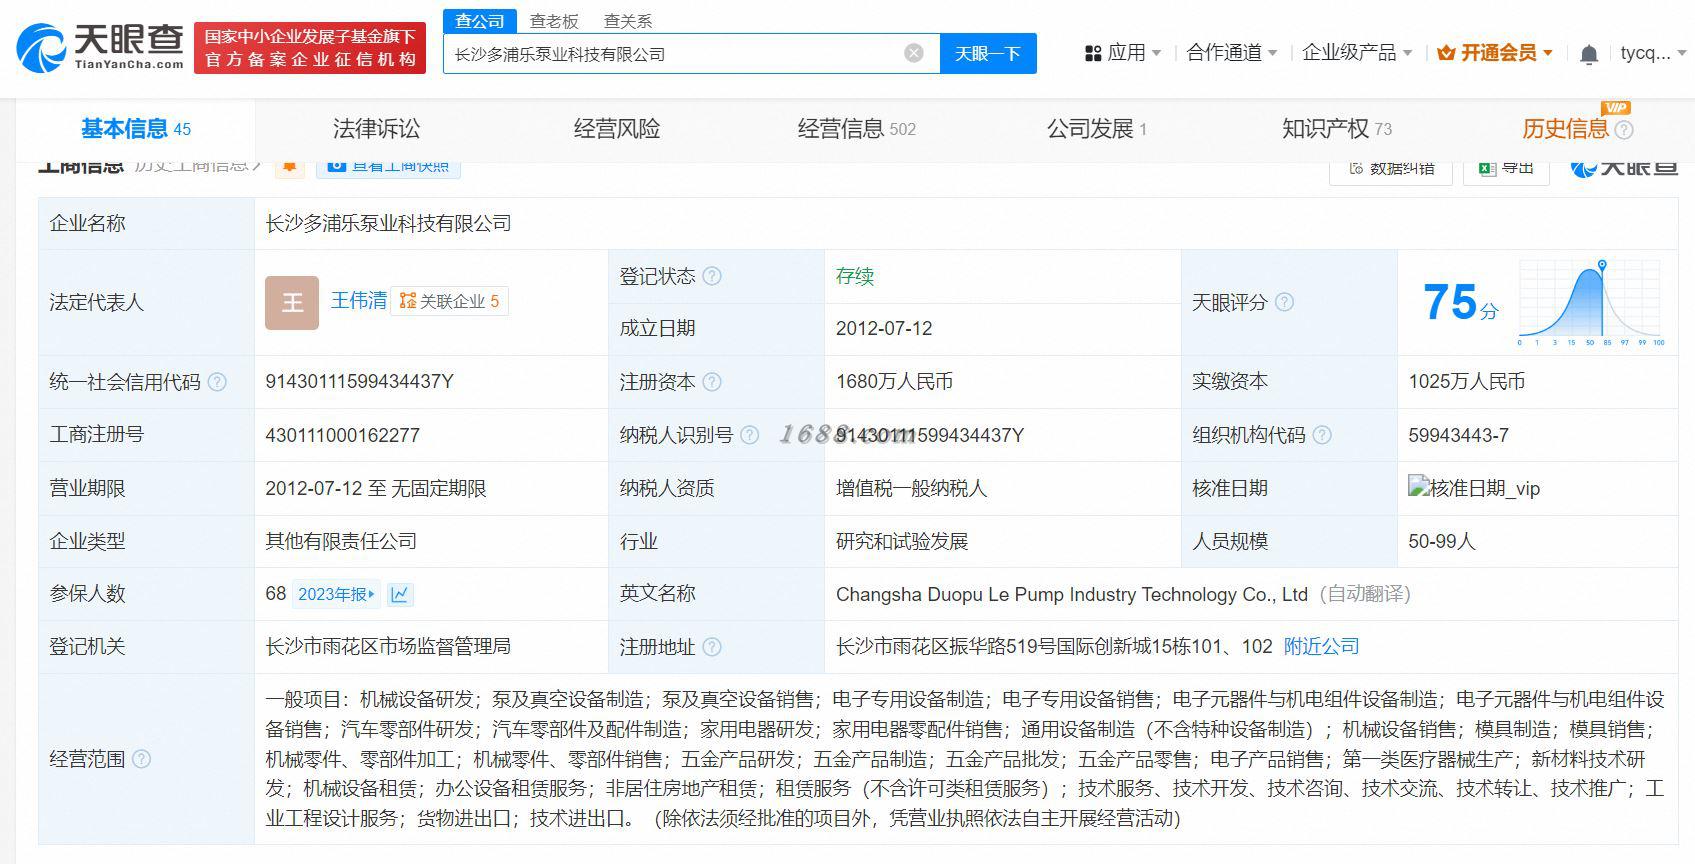Click the 导出 export button
This screenshot has height=864, width=1695.
(1506, 168)
